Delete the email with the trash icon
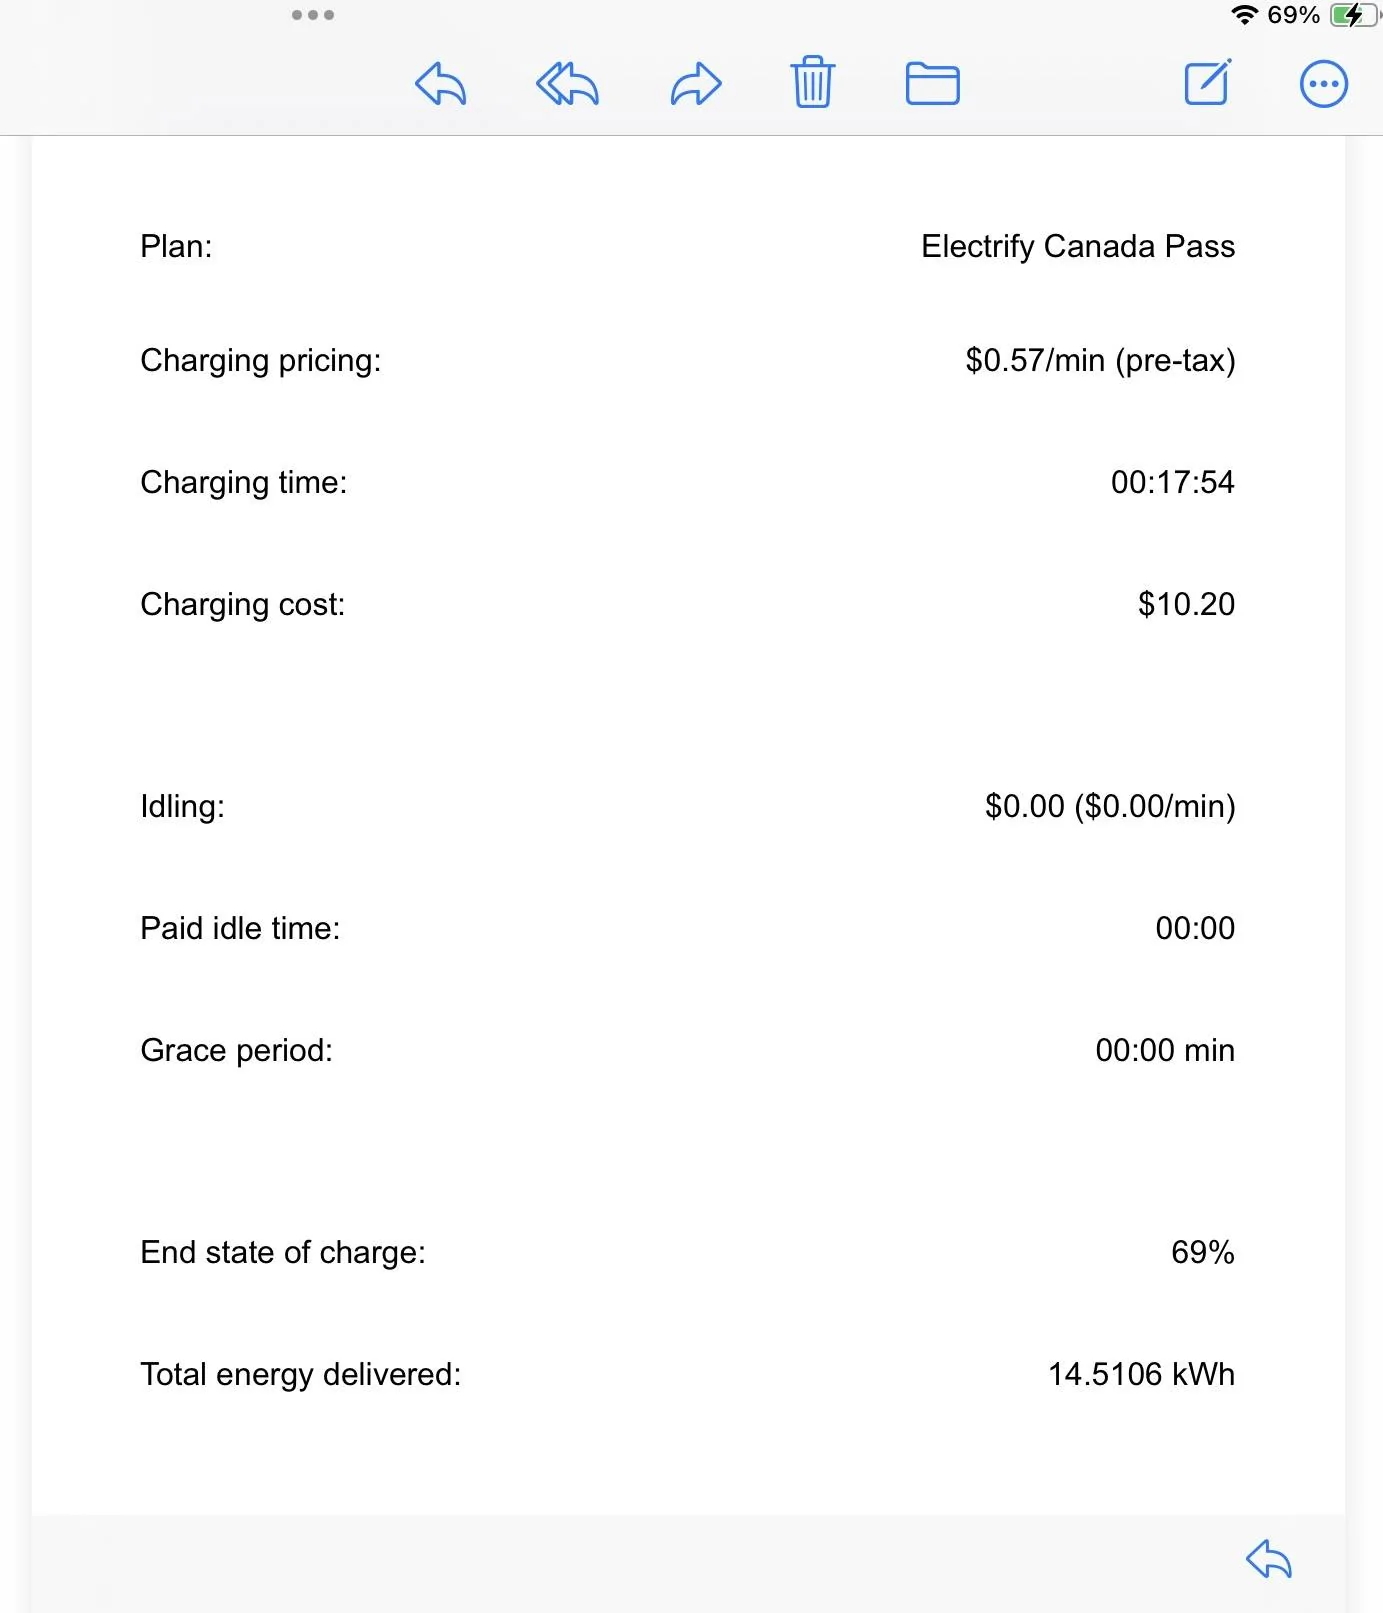1383x1613 pixels. pos(813,82)
